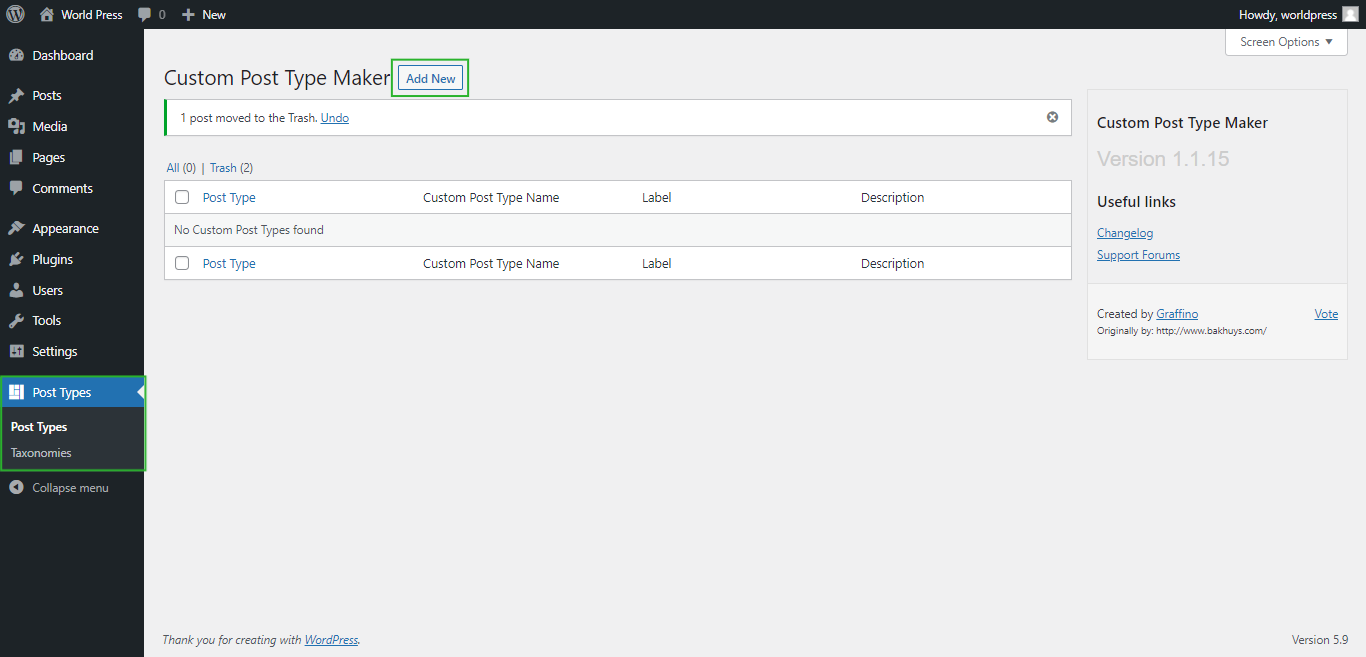Viewport: 1366px width, 657px height.
Task: Check the select-all checkbox in table header
Action: (181, 197)
